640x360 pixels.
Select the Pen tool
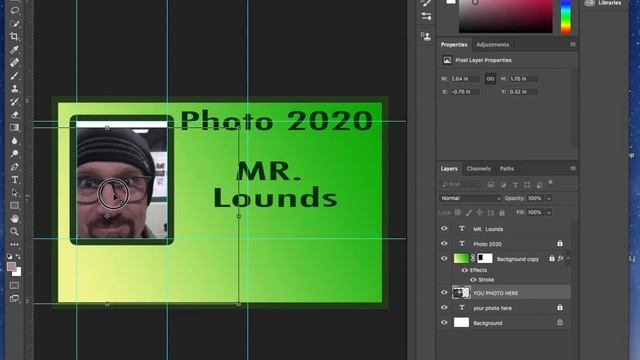coord(15,167)
